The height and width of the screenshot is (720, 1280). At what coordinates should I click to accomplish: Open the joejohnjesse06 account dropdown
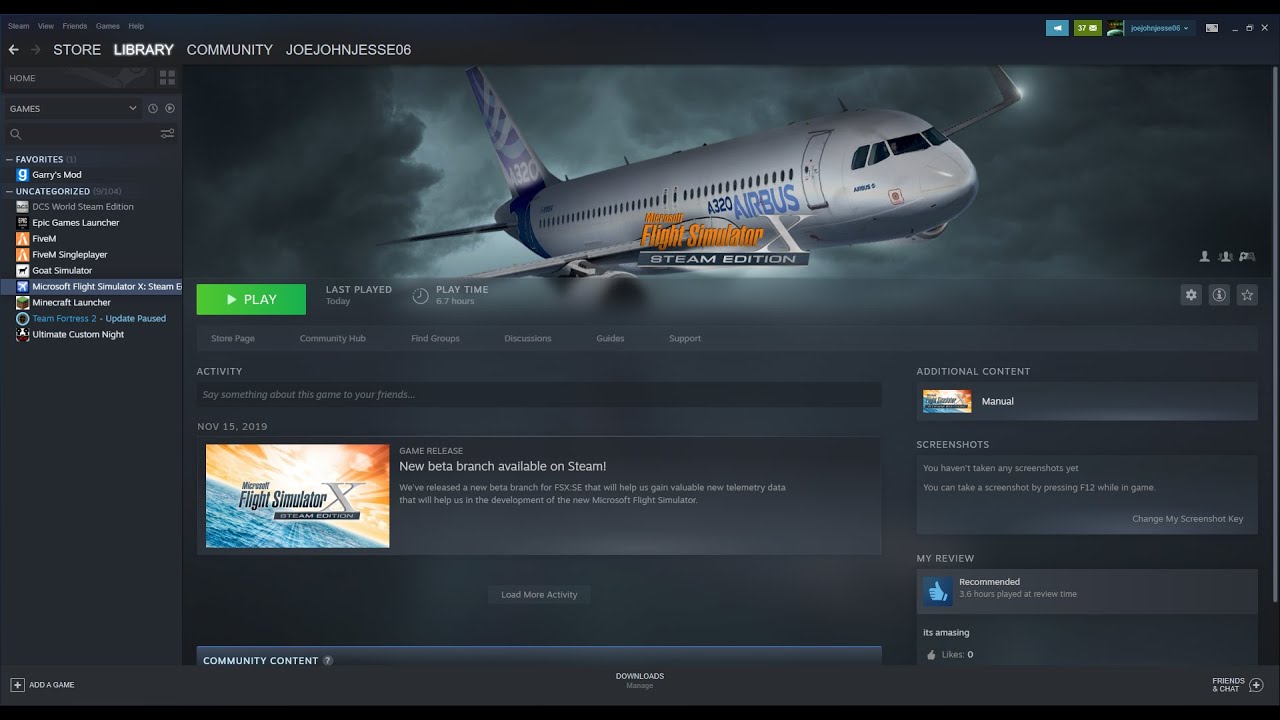[x=1159, y=28]
